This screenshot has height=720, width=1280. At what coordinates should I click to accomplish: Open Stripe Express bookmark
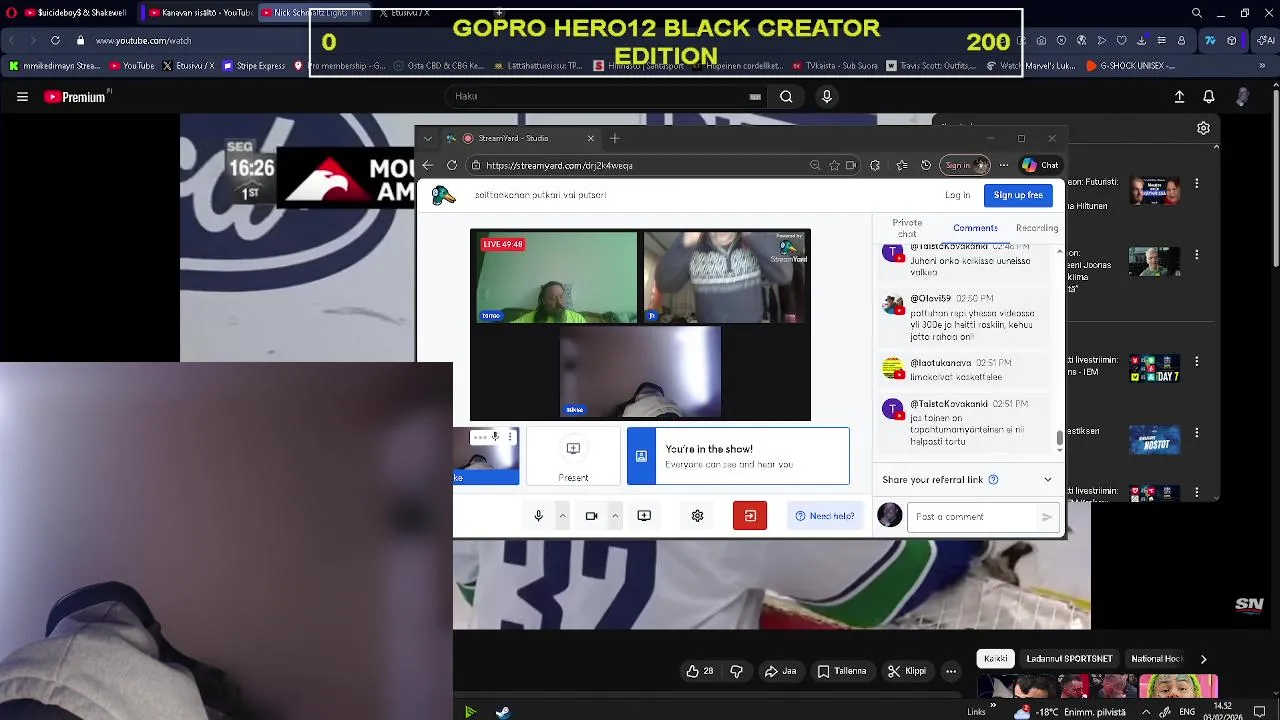pos(254,66)
